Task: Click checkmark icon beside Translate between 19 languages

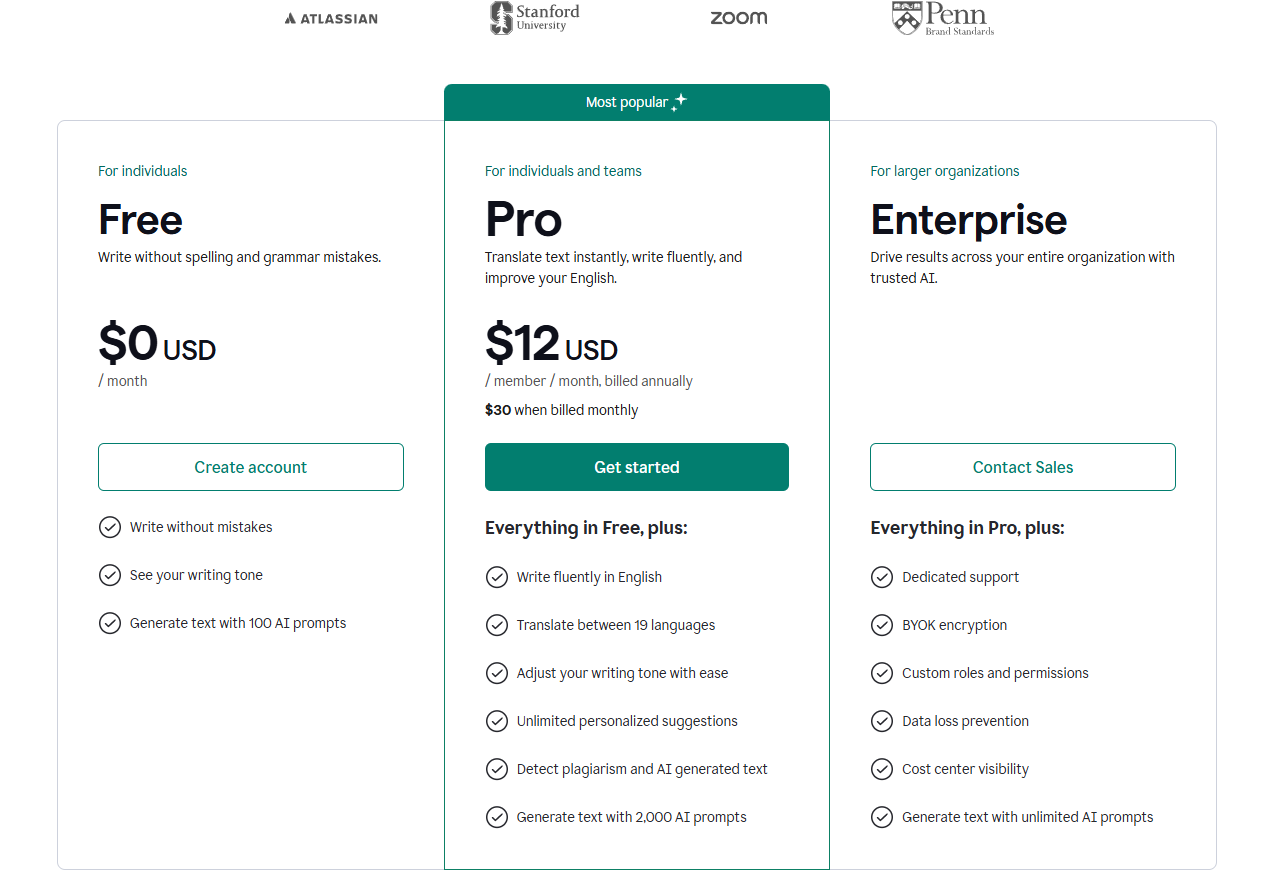Action: click(497, 625)
